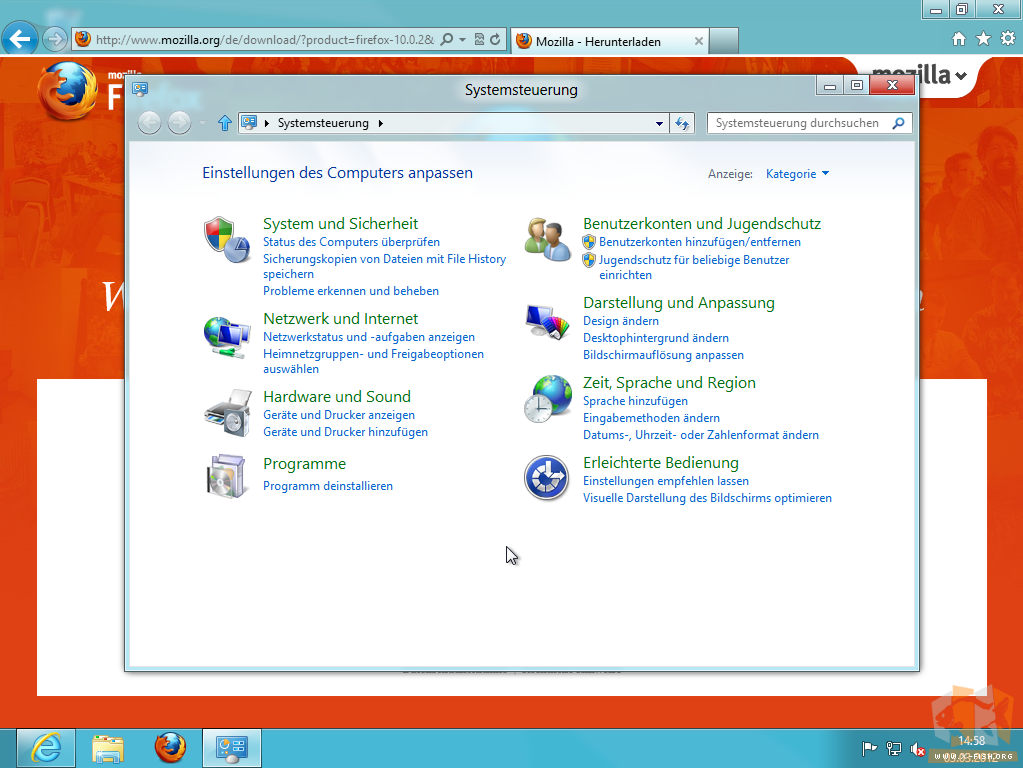Open Internet Explorer tools gear
The height and width of the screenshot is (768, 1023).
tap(1008, 39)
